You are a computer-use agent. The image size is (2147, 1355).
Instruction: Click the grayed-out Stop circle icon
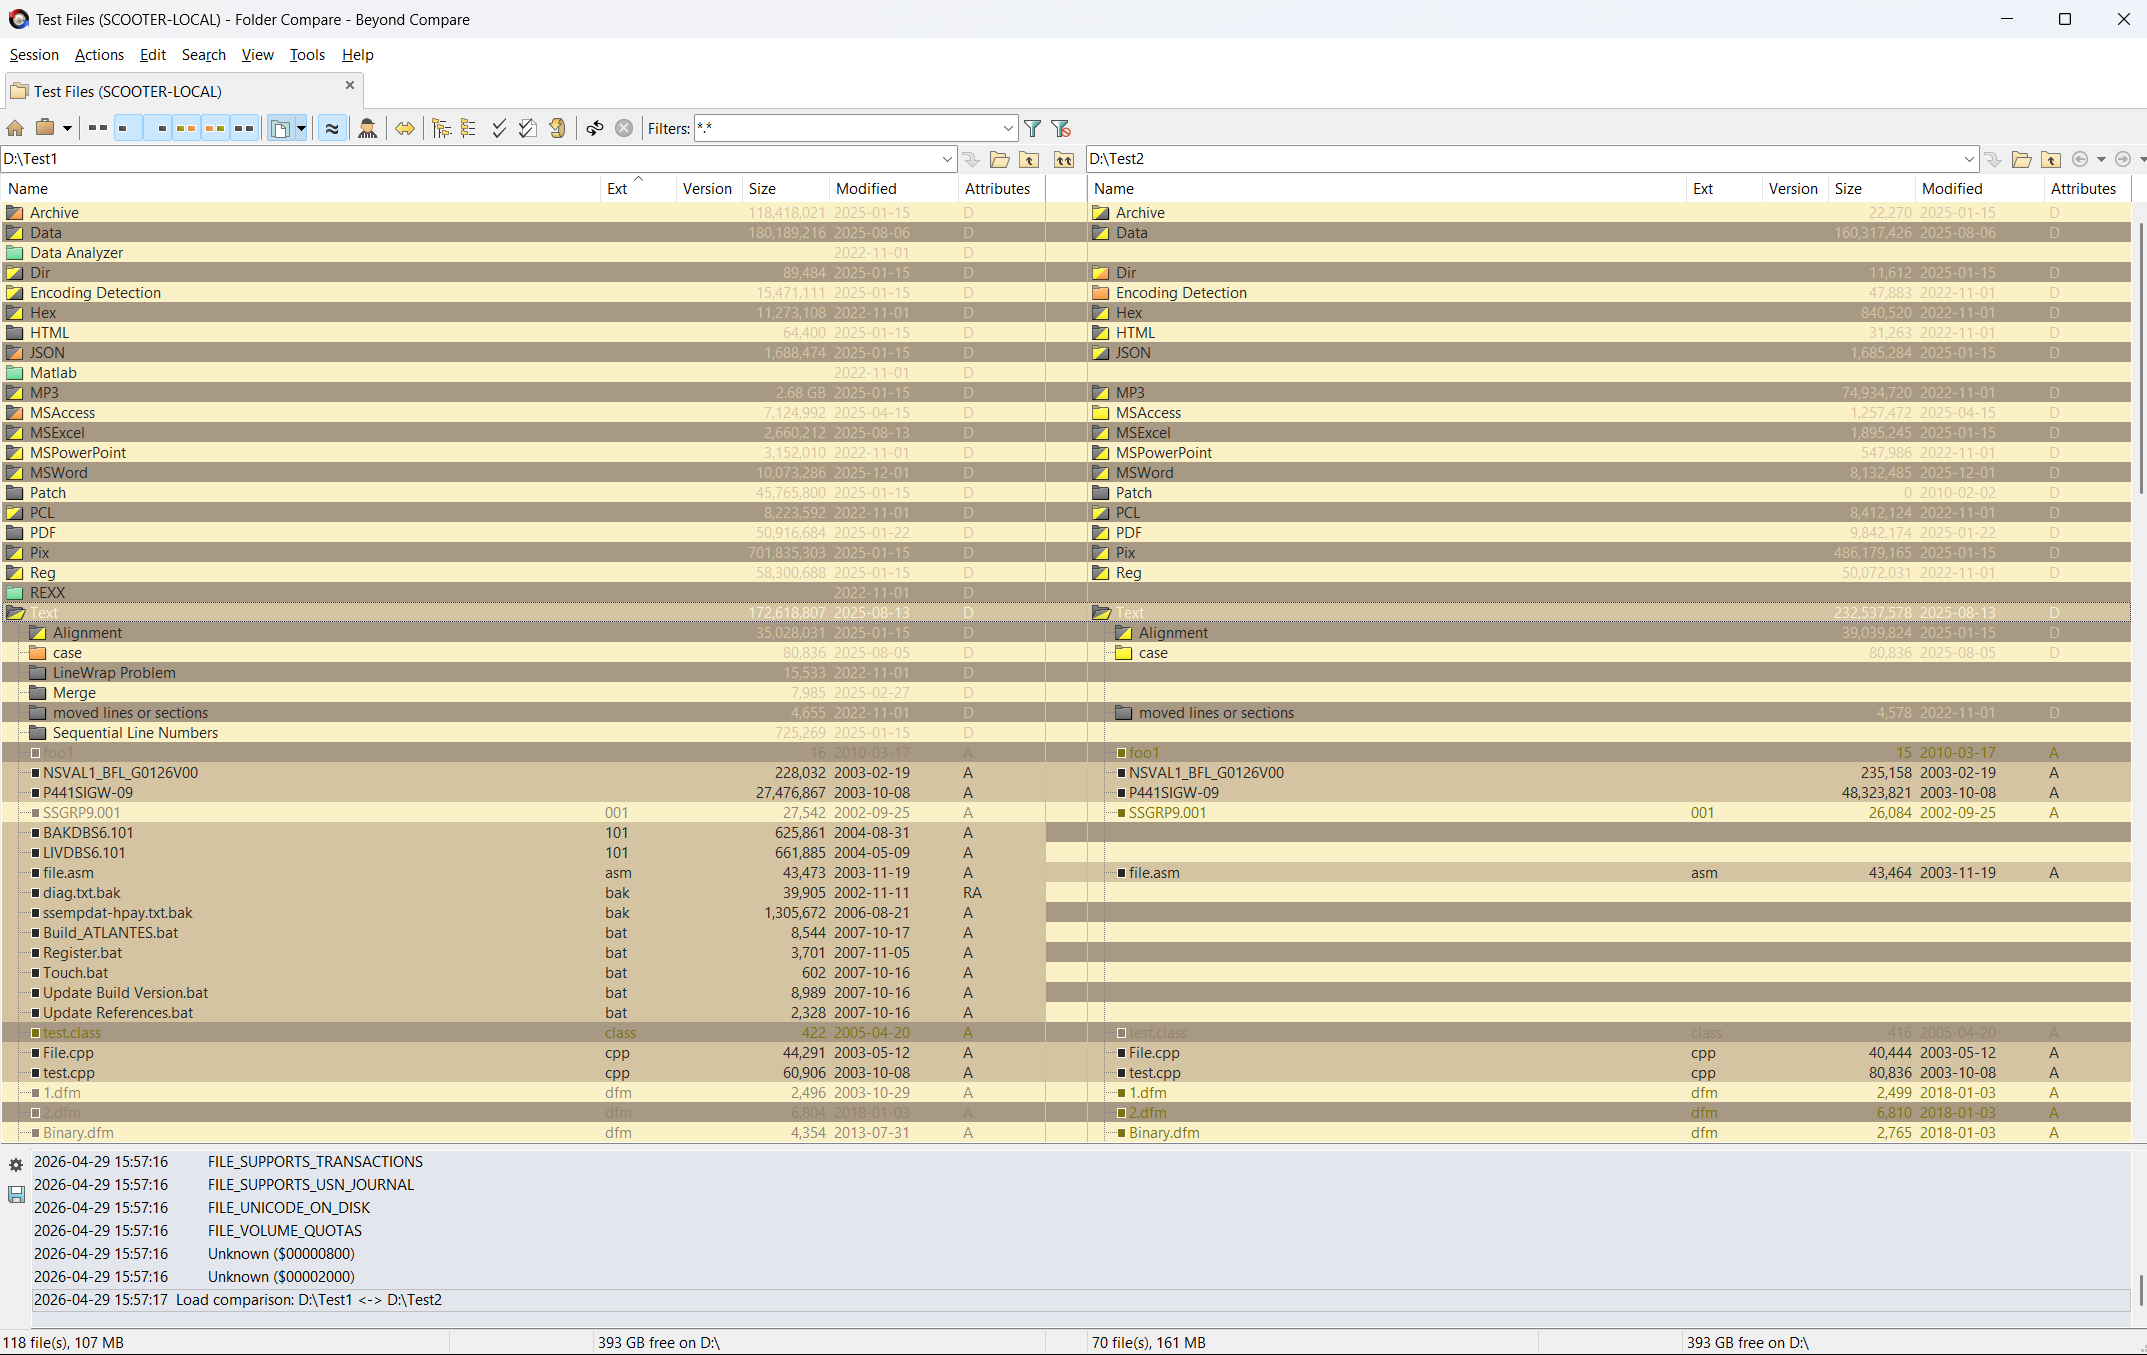pos(624,128)
